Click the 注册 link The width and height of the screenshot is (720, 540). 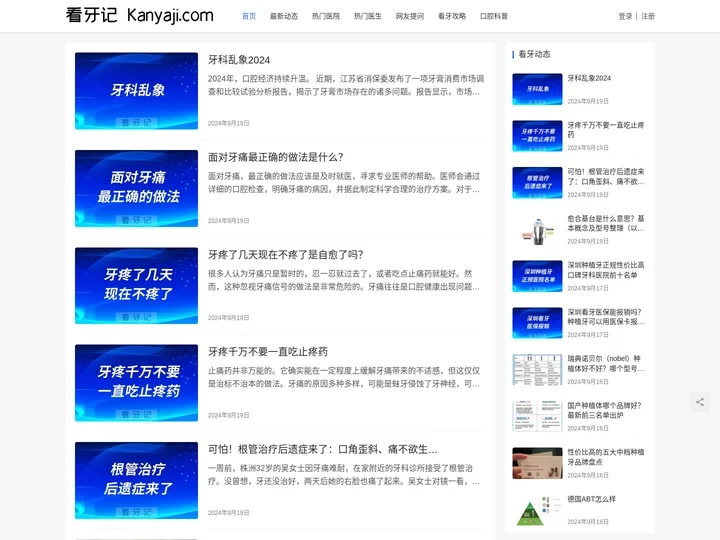647,16
